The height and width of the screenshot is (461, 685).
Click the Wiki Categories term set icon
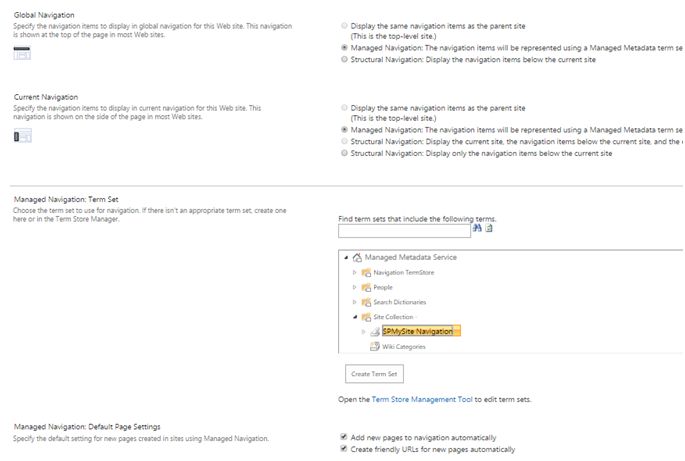point(374,347)
